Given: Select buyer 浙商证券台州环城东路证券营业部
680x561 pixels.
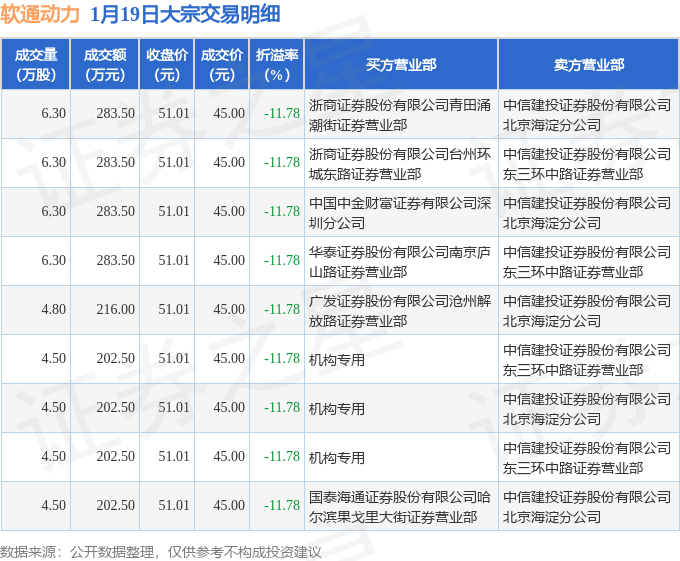Looking at the screenshot, I should click(x=400, y=164).
